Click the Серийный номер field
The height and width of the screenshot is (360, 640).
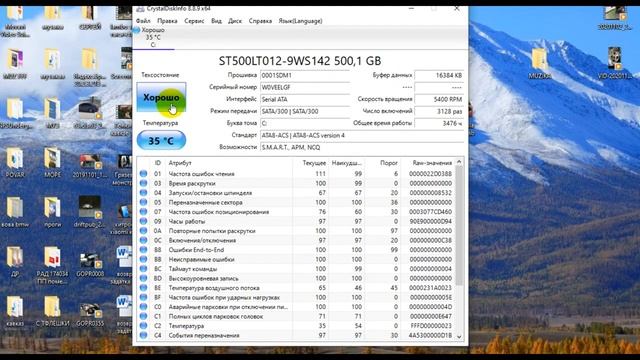305,87
